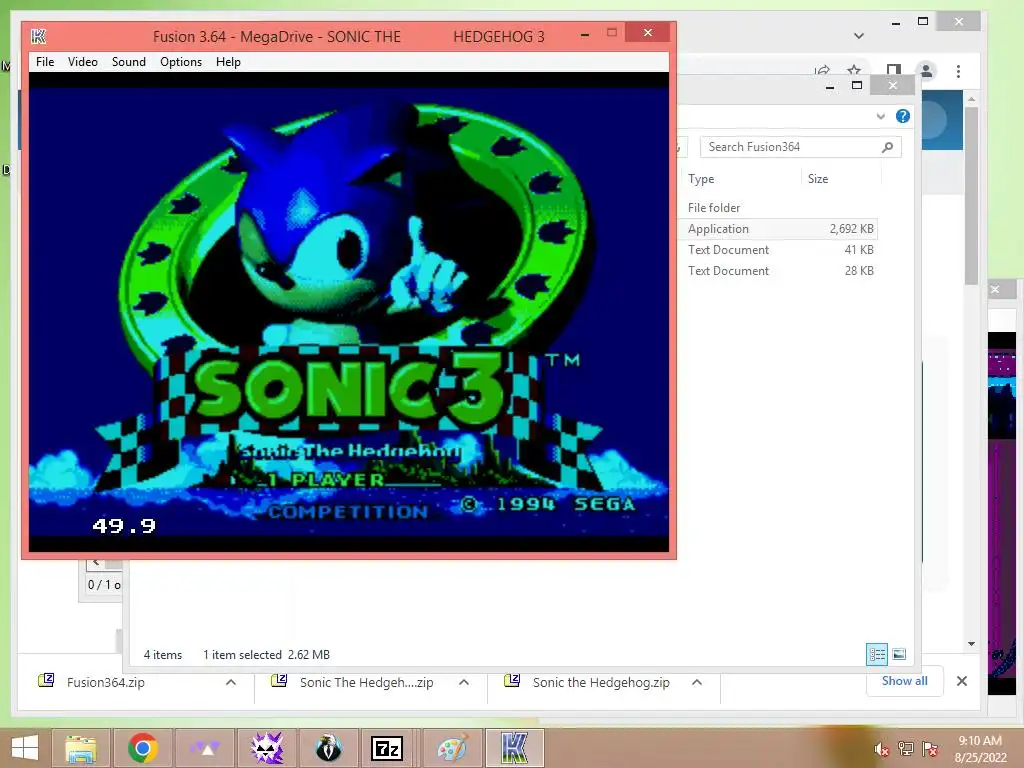1024x768 pixels.
Task: Click the muted volume tray icon
Action: [x=882, y=749]
